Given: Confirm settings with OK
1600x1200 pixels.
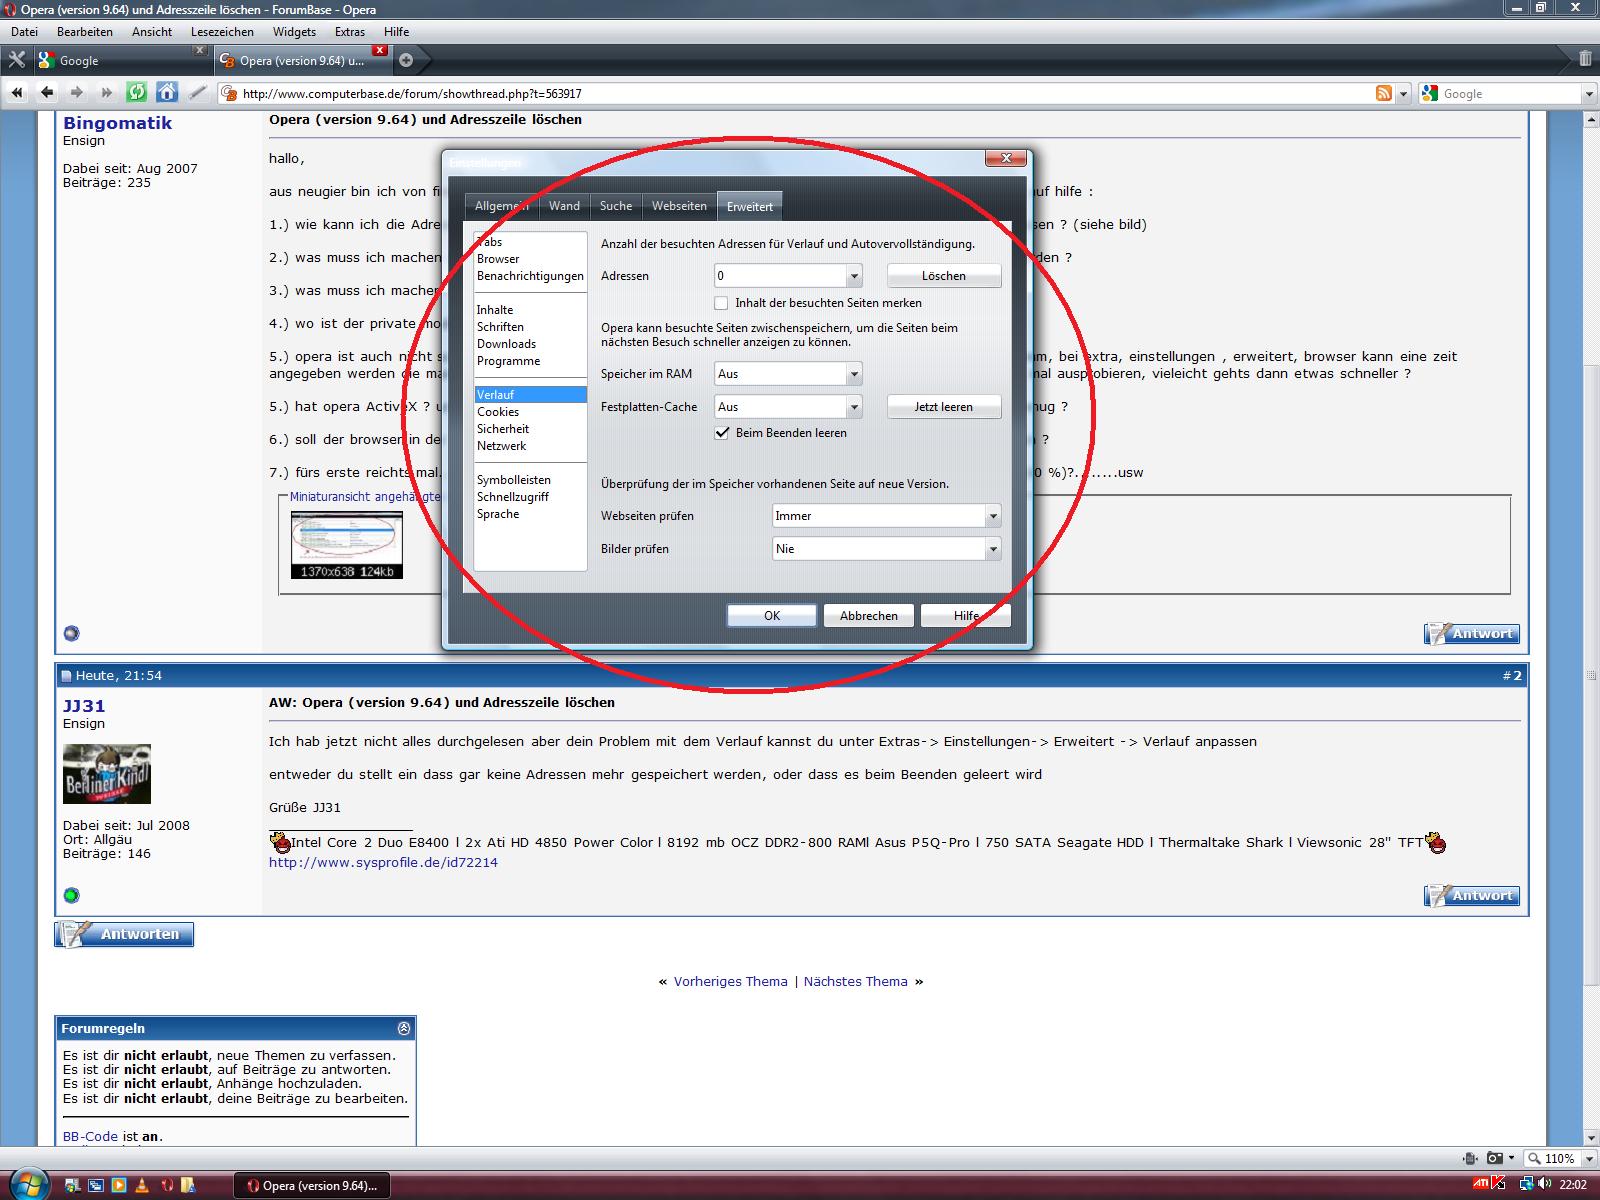Looking at the screenshot, I should (x=772, y=616).
